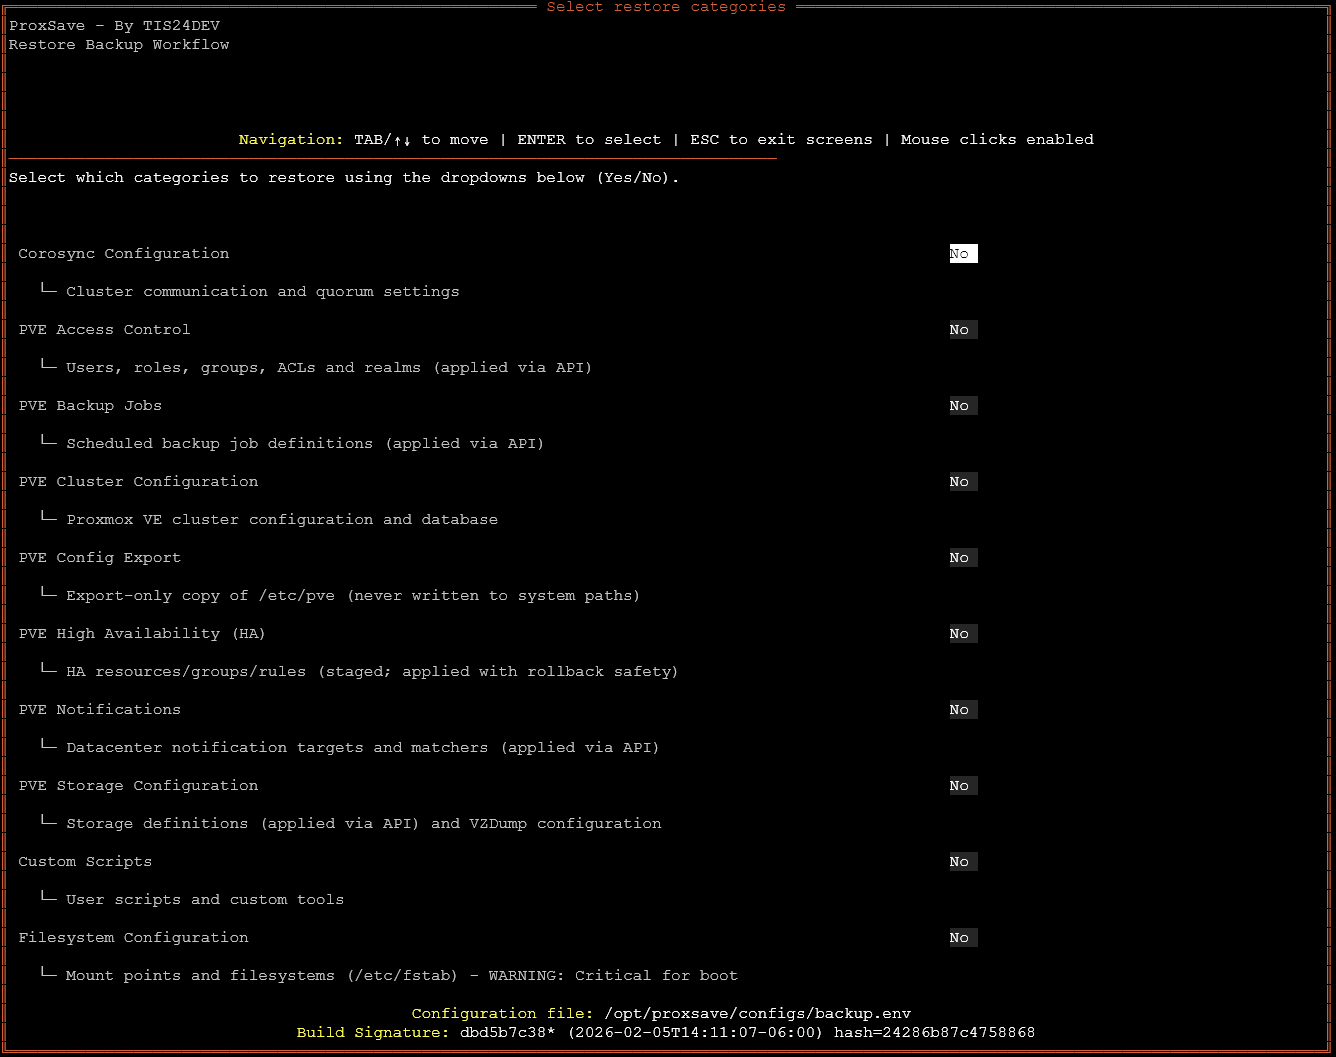Image resolution: width=1336 pixels, height=1057 pixels.
Task: Open the PVE Config Export dropdown
Action: 961,557
